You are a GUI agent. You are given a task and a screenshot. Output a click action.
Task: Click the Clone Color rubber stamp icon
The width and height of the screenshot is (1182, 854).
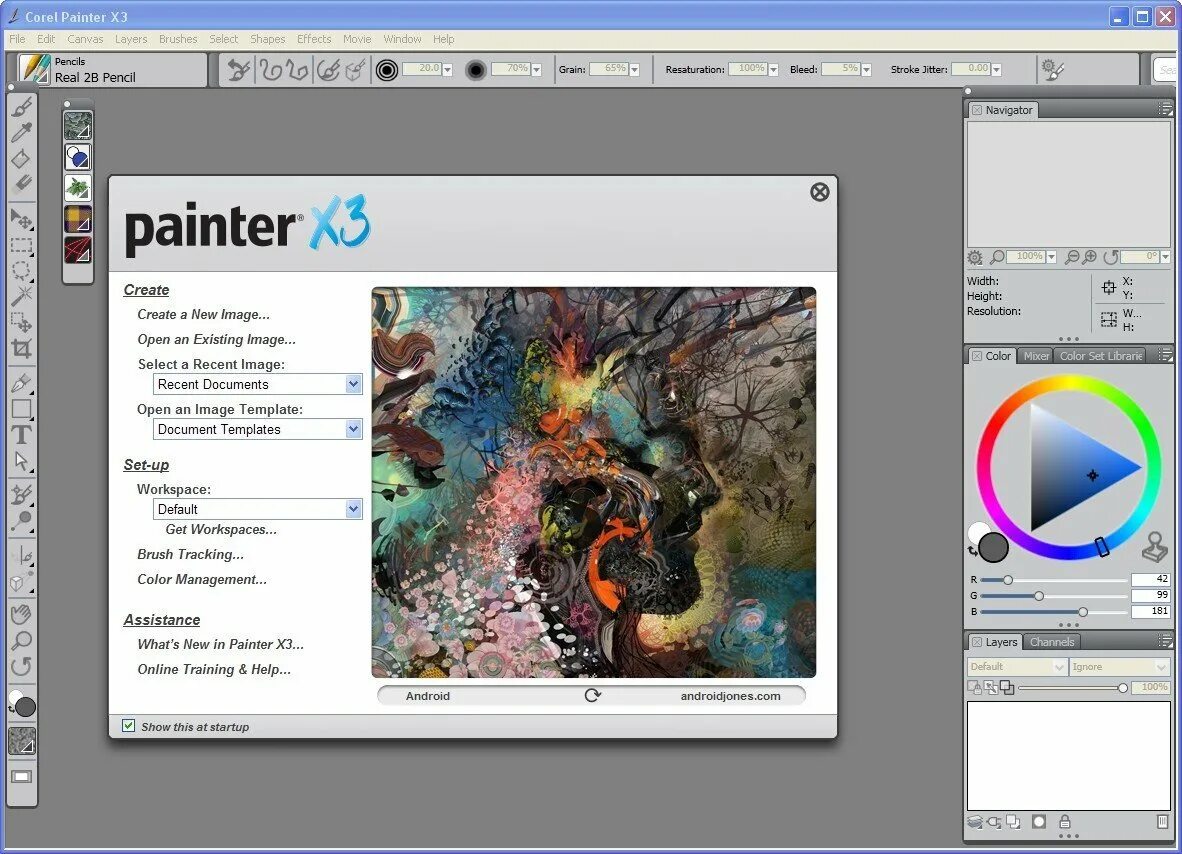click(x=1154, y=548)
